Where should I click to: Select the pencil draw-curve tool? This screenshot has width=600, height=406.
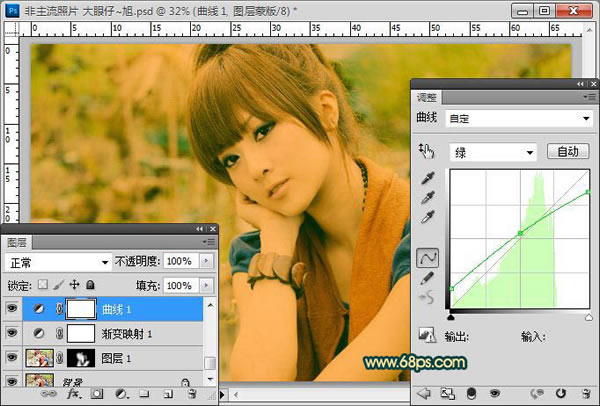(x=427, y=278)
